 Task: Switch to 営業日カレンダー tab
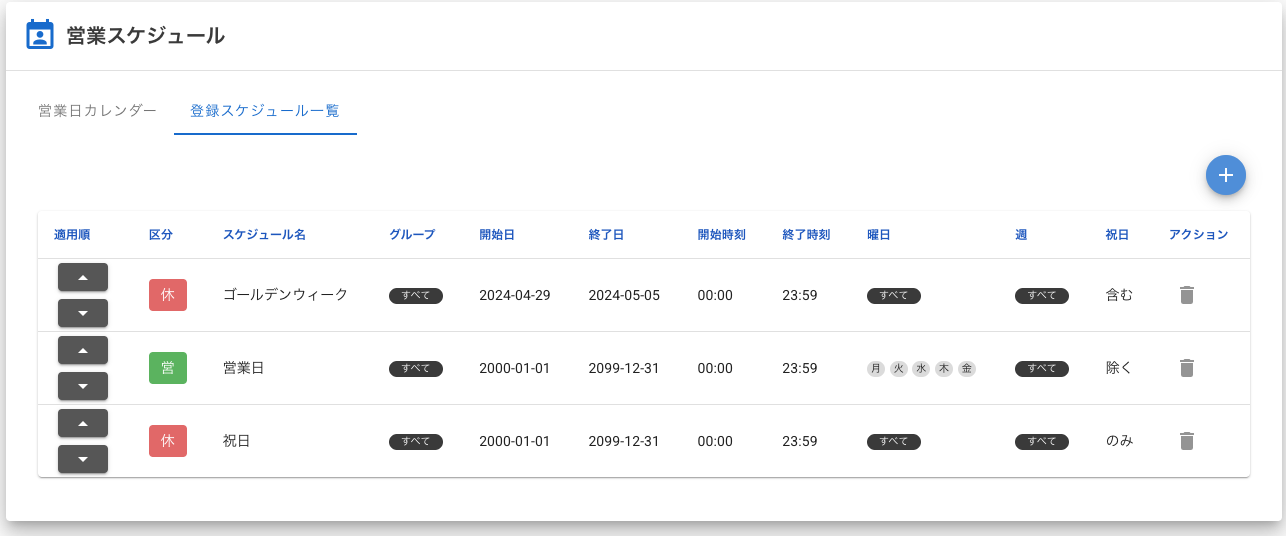pyautogui.click(x=97, y=111)
